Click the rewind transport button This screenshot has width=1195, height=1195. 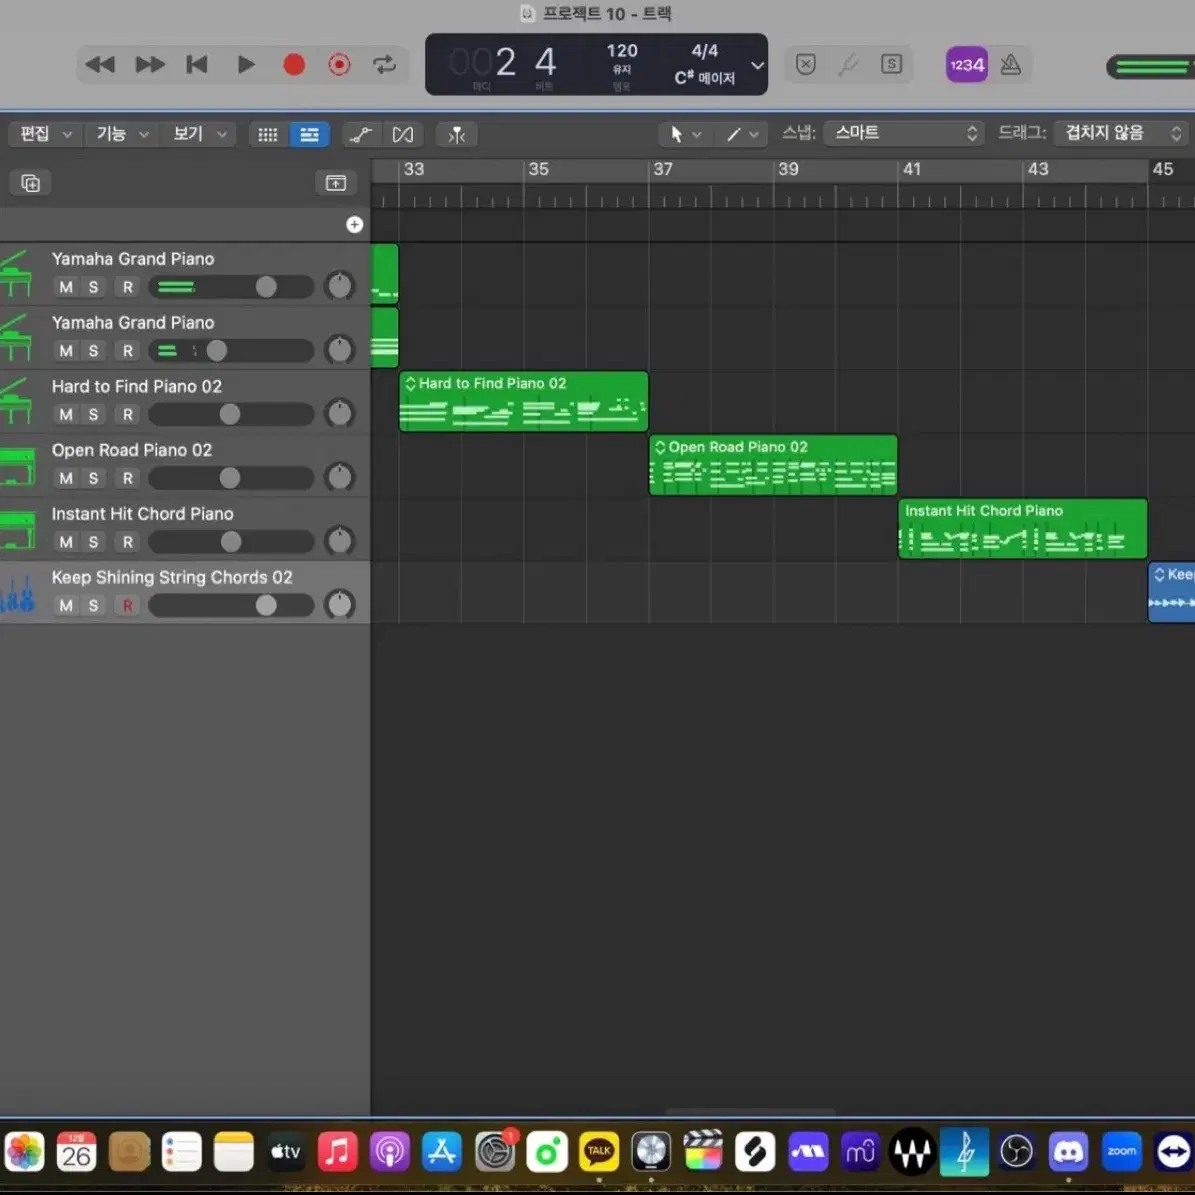100,65
